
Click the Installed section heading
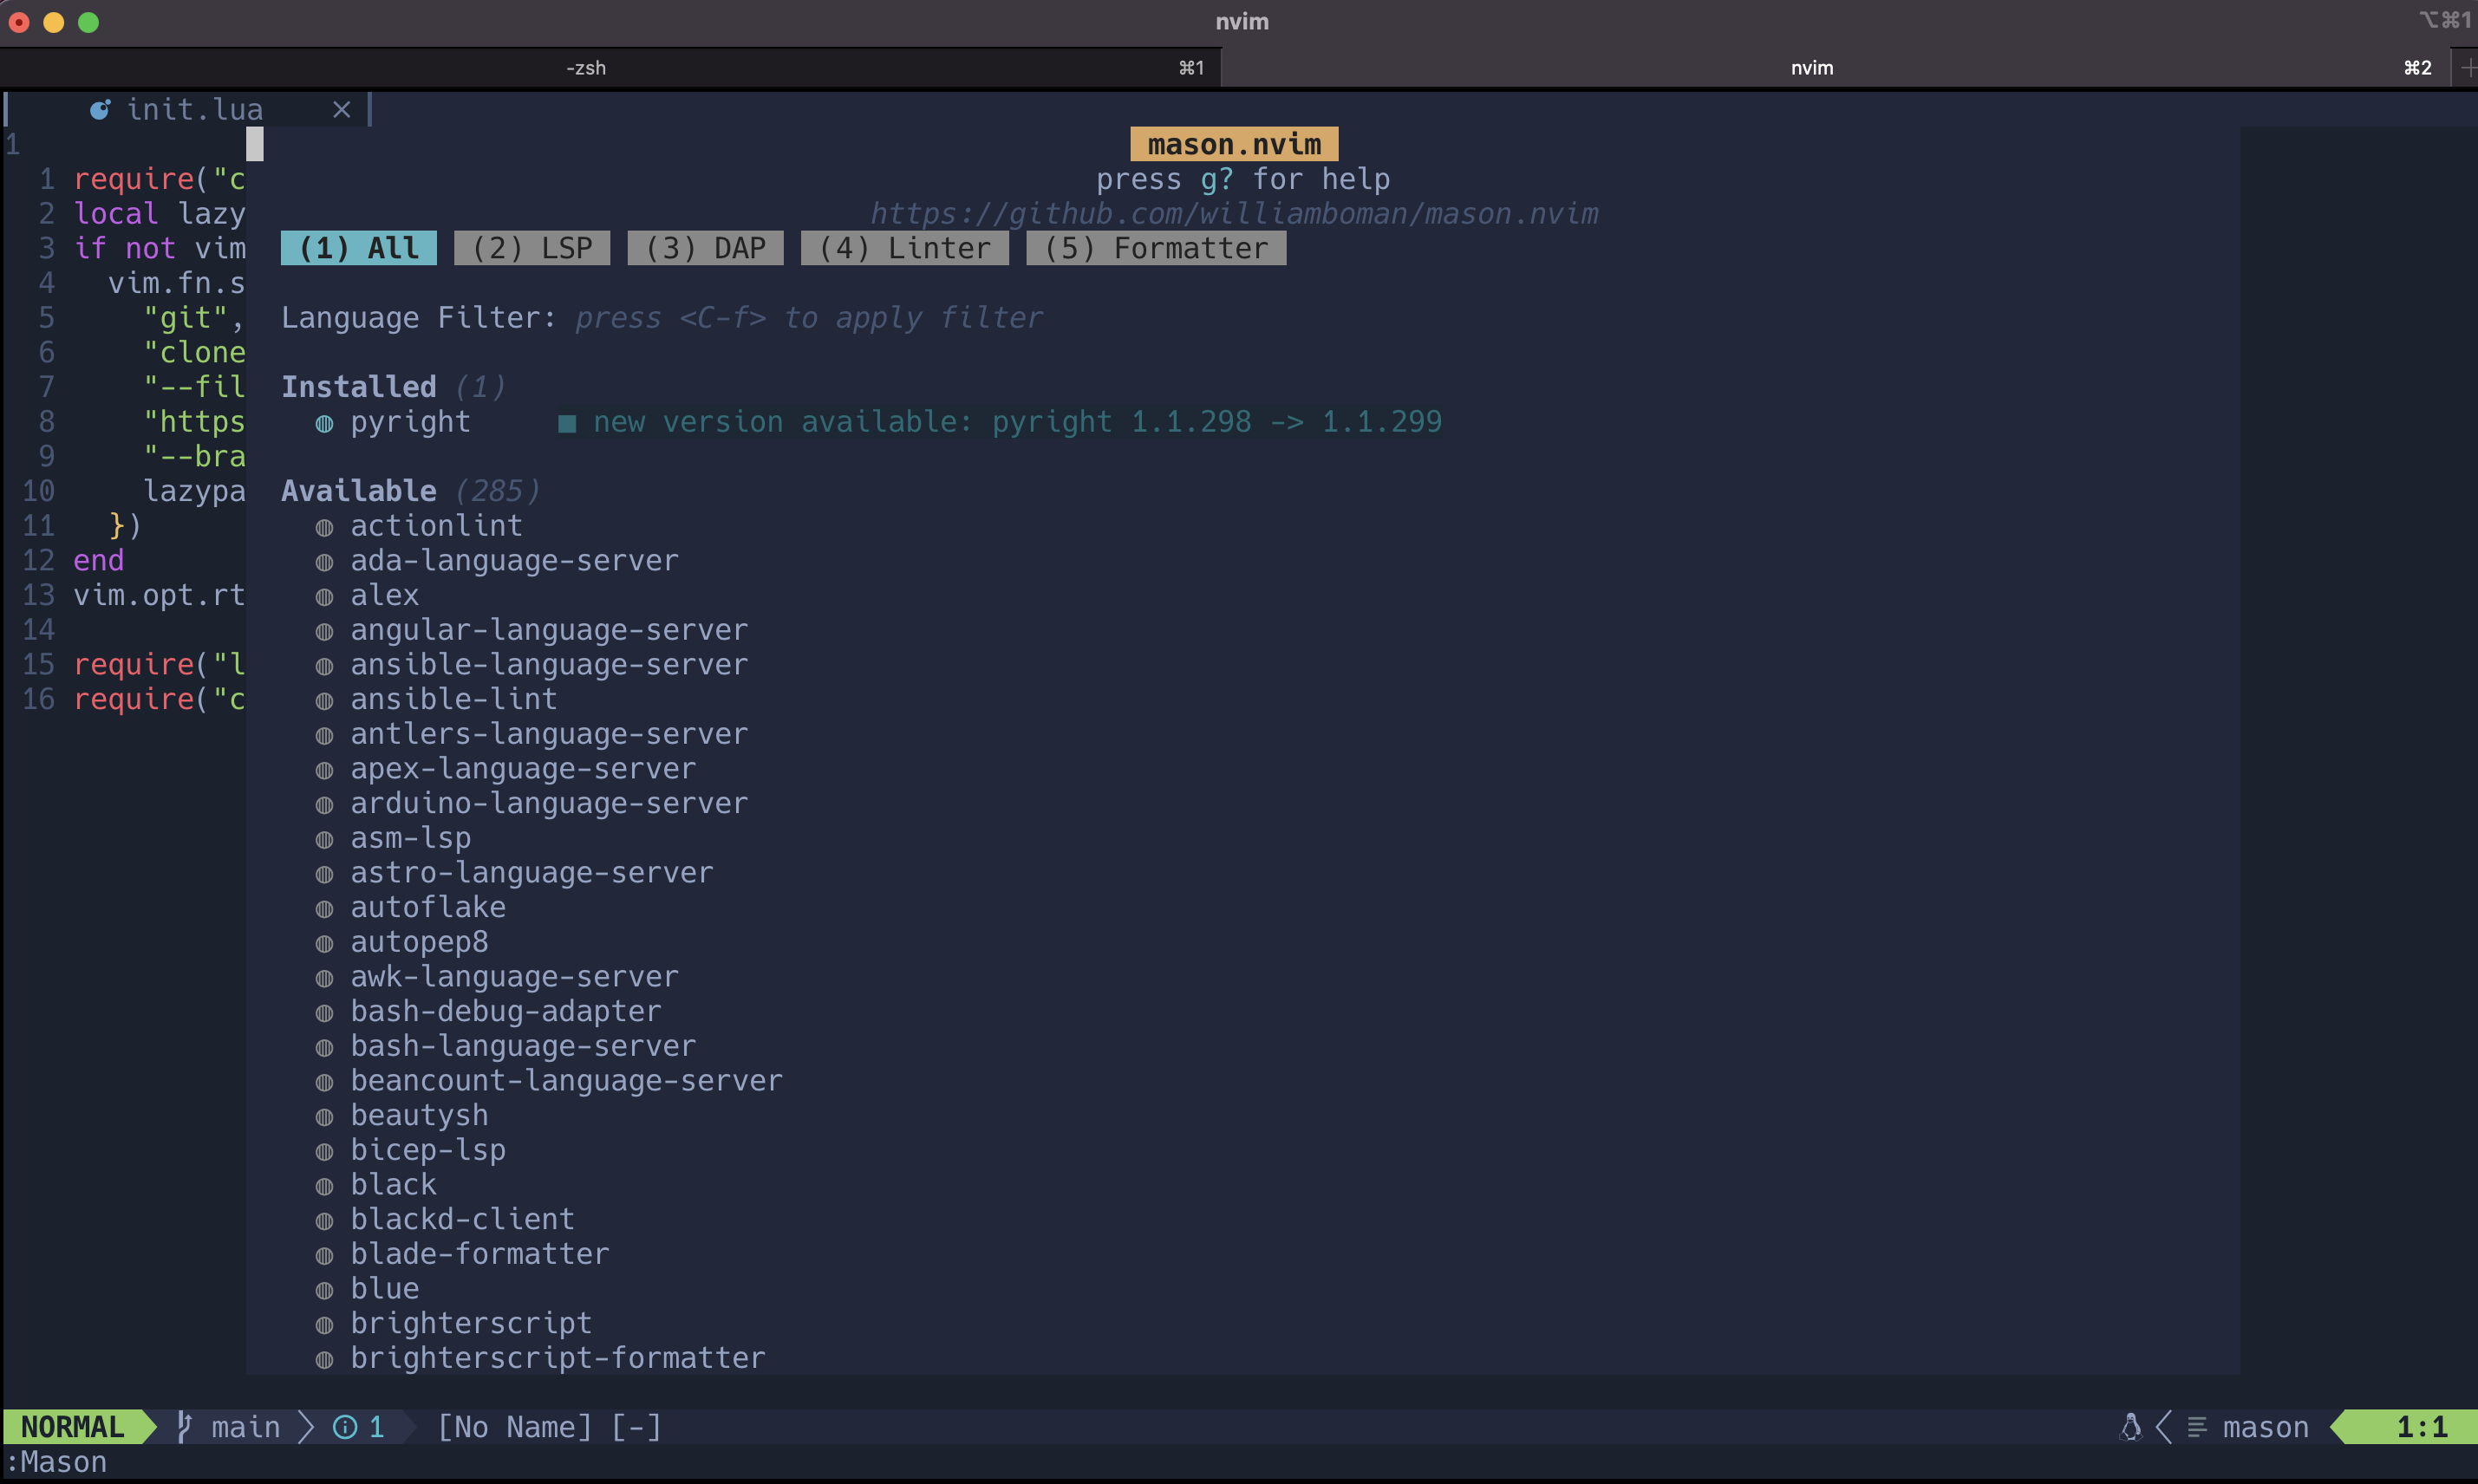358,386
